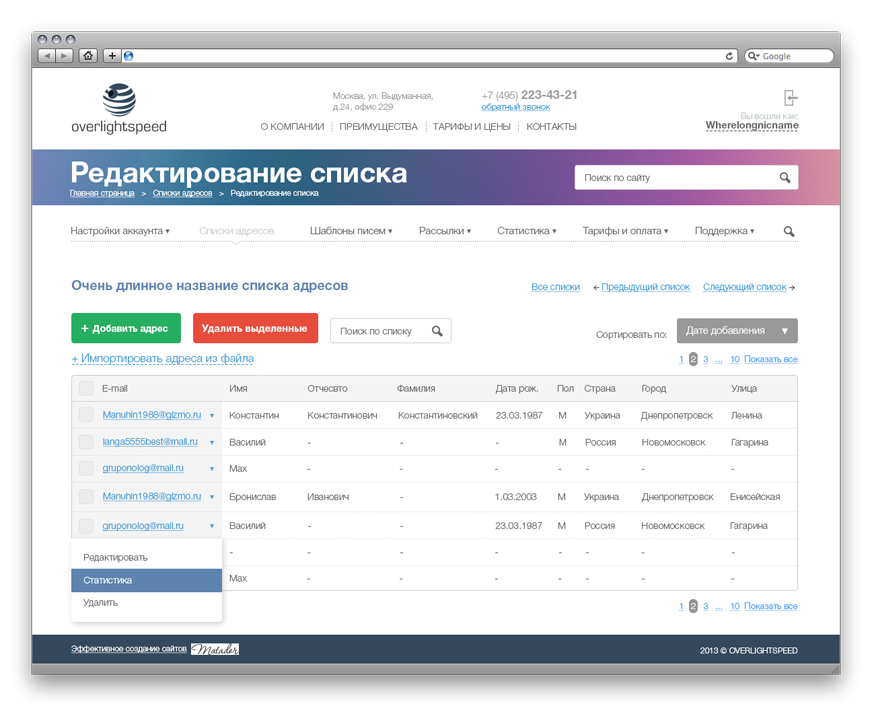Click Главная страница breadcrumb
The height and width of the screenshot is (706, 872).
102,193
